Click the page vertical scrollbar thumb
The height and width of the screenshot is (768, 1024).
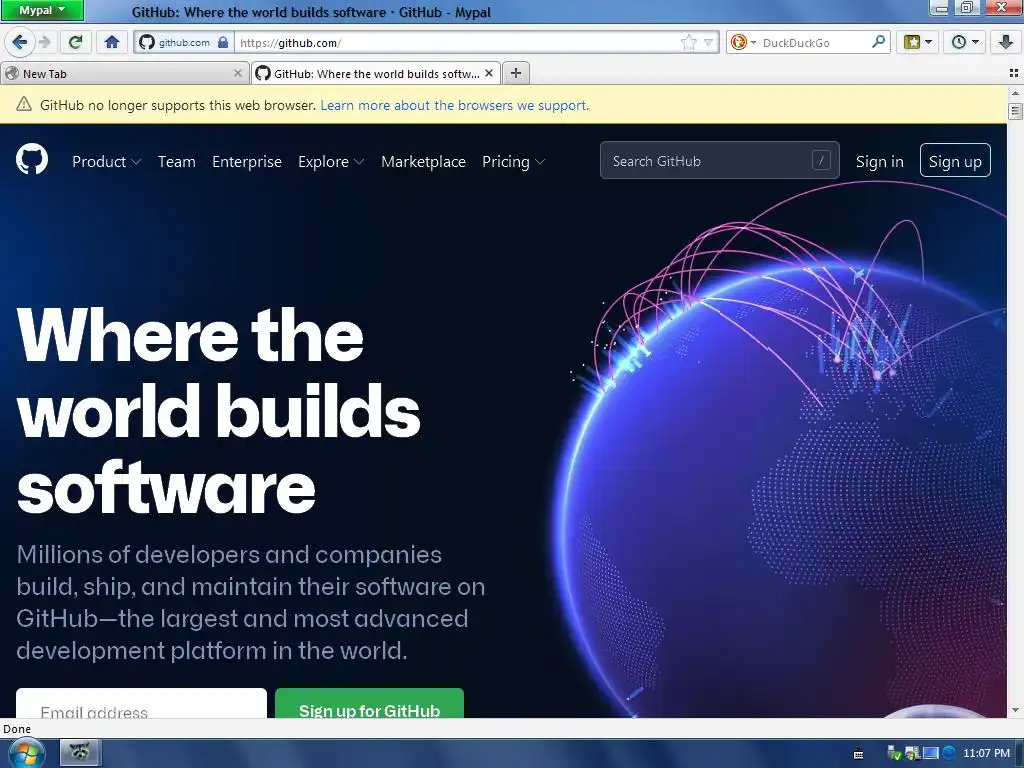pyautogui.click(x=1015, y=112)
